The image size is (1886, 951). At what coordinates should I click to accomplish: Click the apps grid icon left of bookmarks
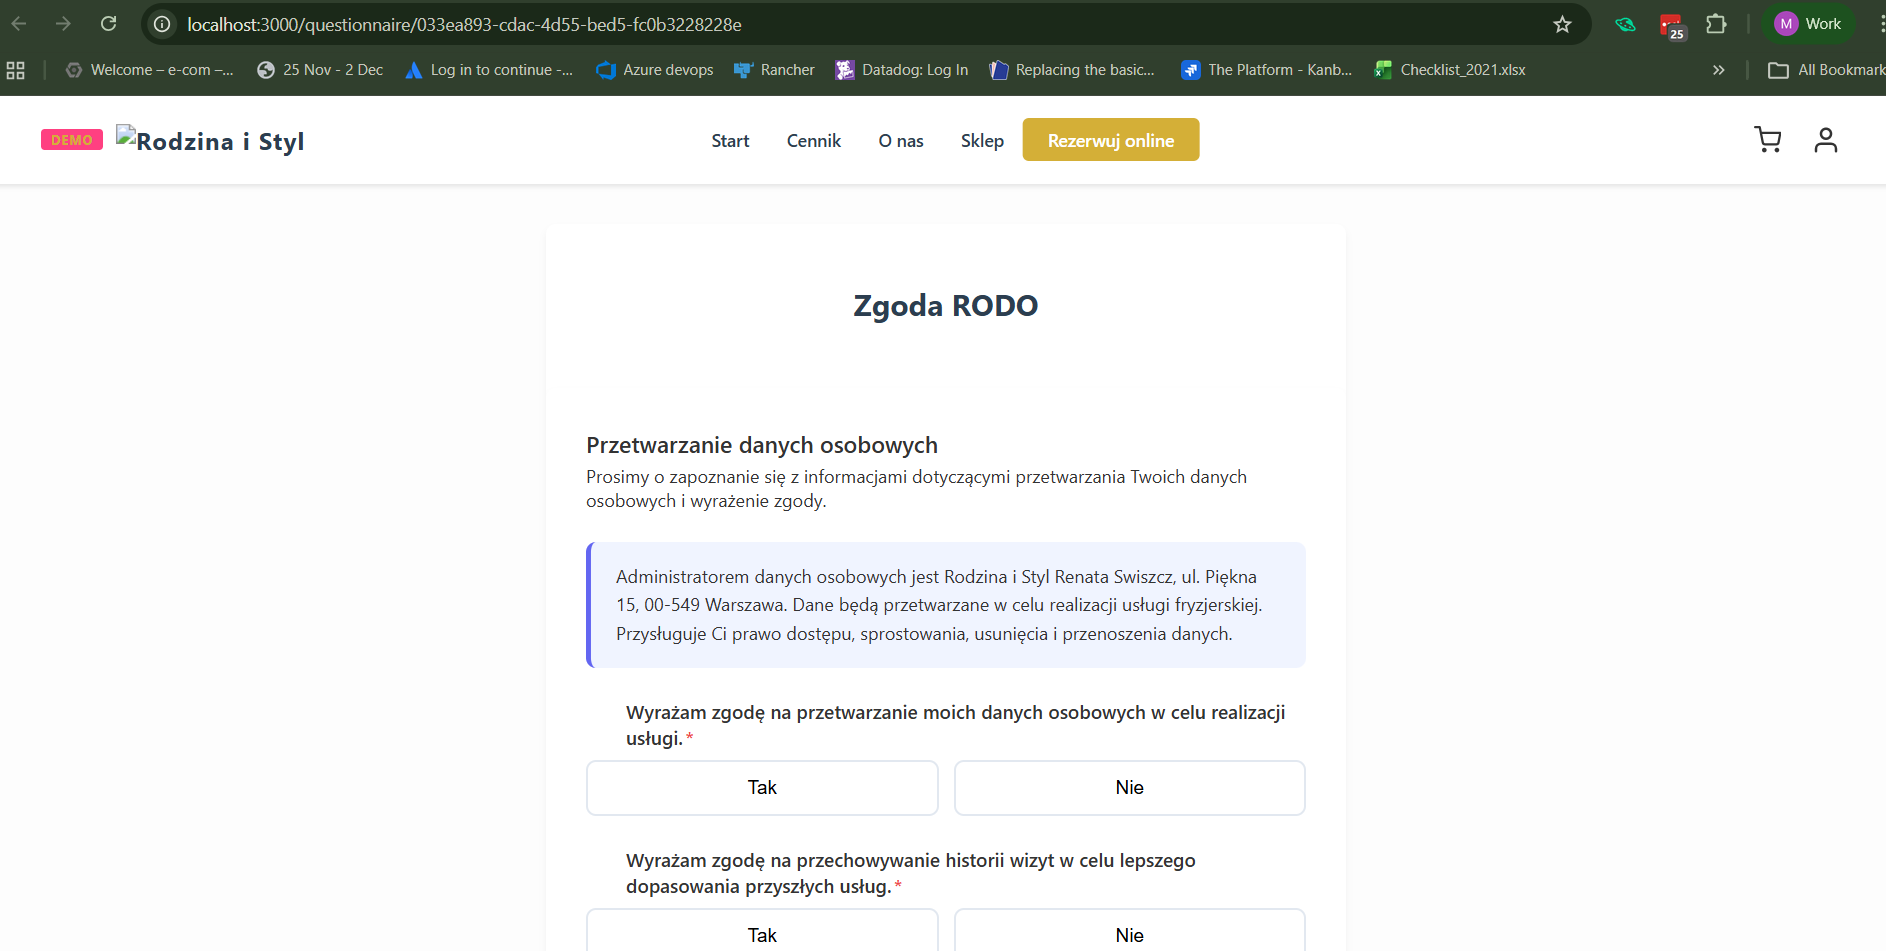(x=15, y=70)
